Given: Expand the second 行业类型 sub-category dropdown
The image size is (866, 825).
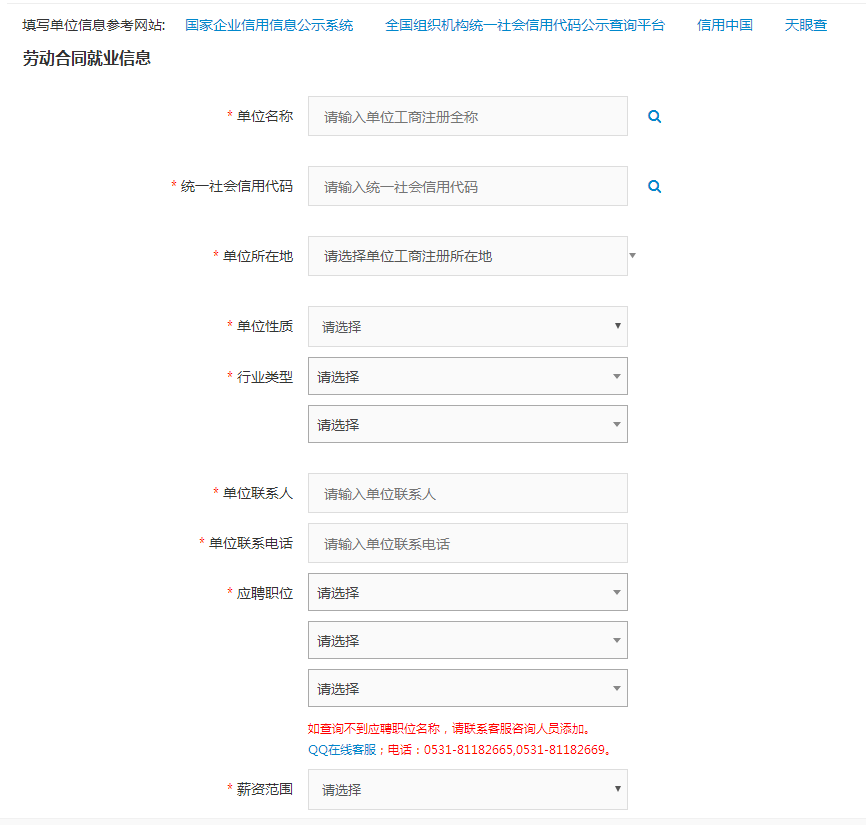Looking at the screenshot, I should coord(467,425).
